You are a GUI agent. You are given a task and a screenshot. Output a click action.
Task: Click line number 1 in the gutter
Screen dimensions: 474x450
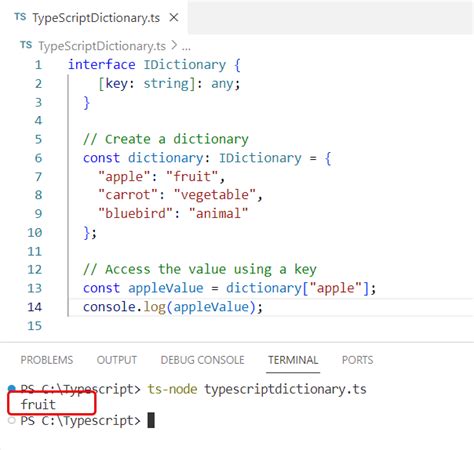click(x=38, y=65)
